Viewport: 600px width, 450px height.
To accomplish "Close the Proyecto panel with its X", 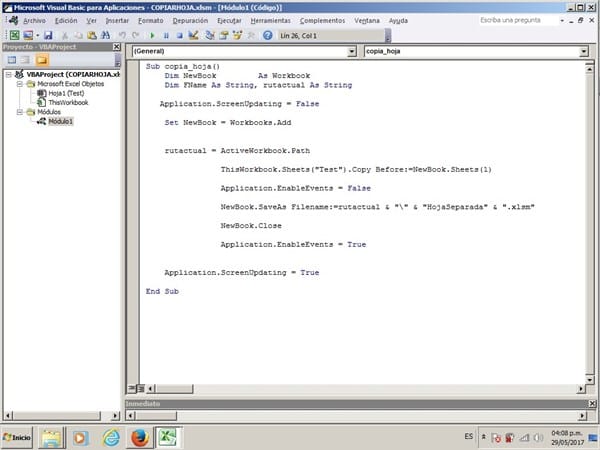I will pyautogui.click(x=115, y=48).
